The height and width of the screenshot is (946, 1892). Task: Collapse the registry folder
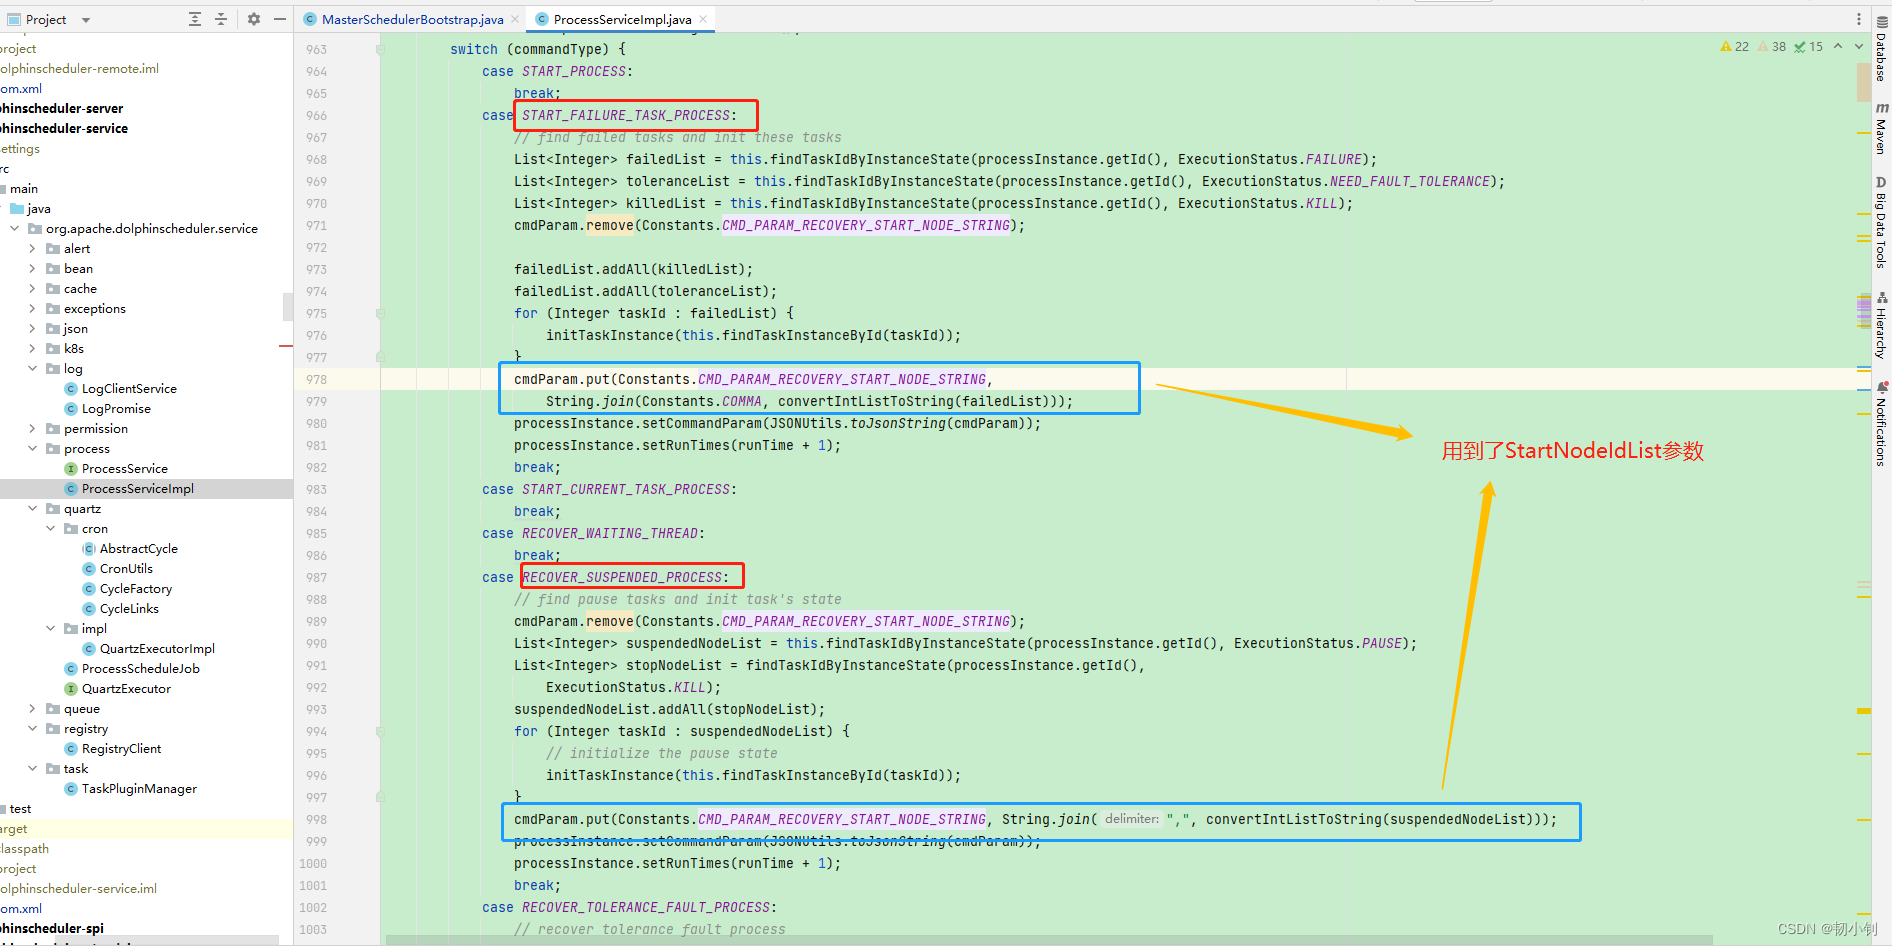(33, 729)
